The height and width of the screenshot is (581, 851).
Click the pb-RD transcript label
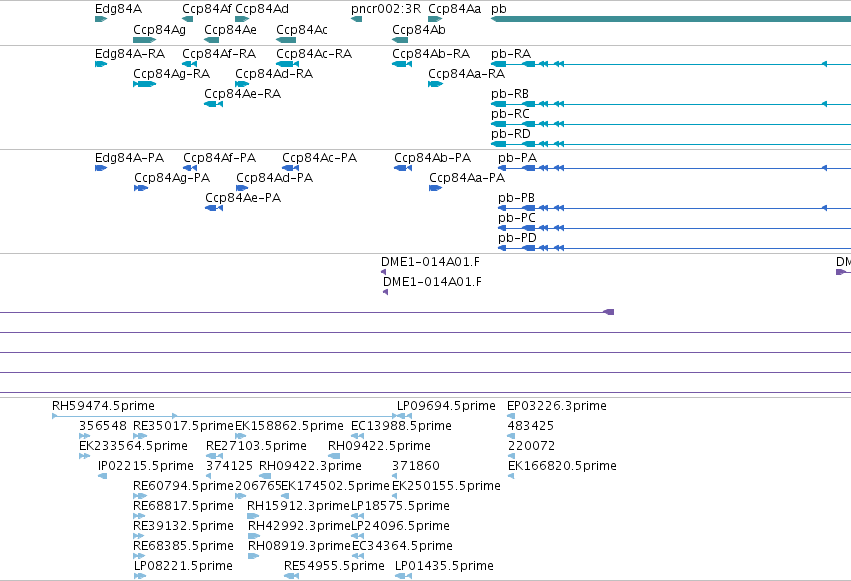coord(511,134)
